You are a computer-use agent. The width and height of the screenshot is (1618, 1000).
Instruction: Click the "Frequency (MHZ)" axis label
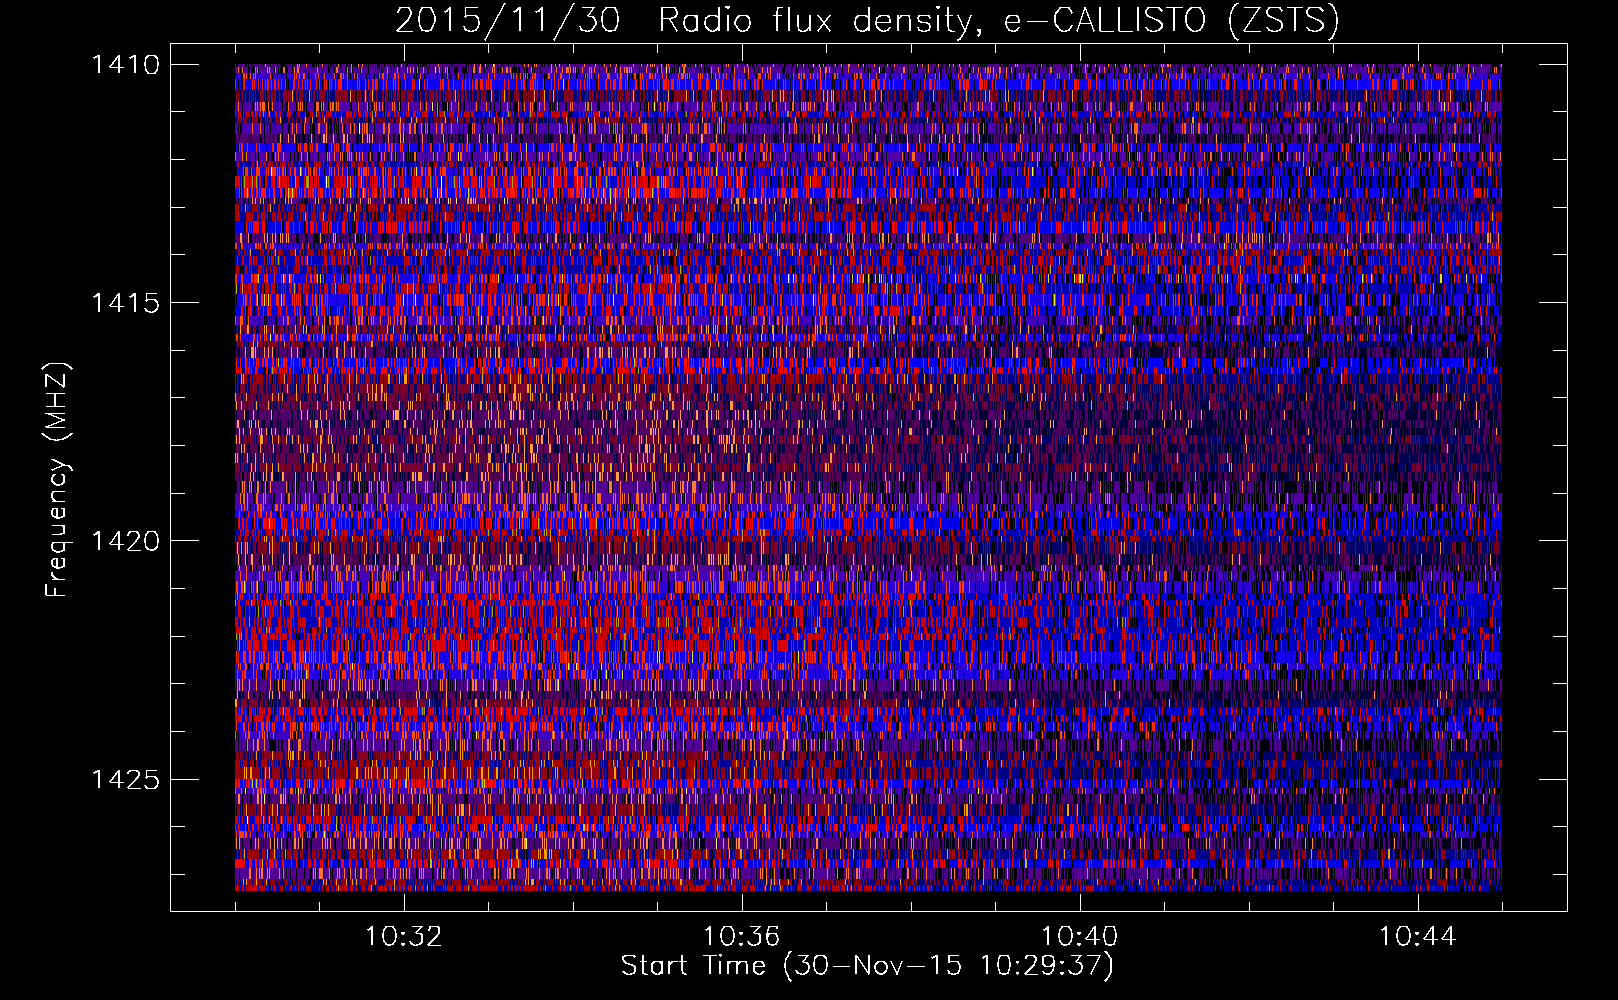click(57, 480)
